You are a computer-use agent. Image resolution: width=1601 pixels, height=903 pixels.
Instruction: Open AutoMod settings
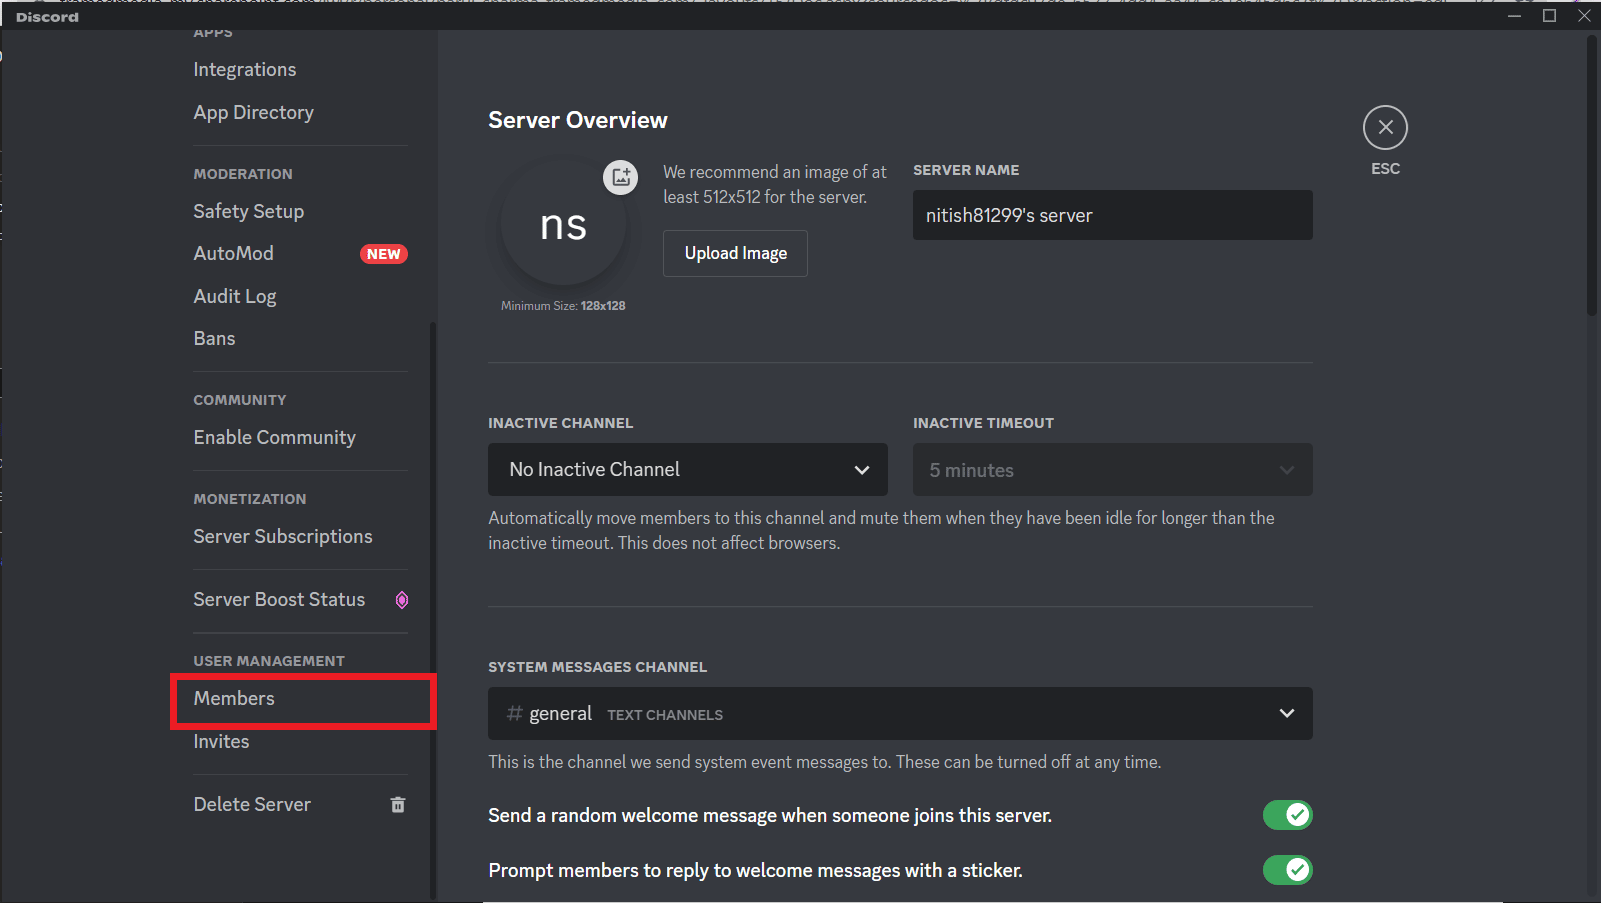(x=233, y=253)
